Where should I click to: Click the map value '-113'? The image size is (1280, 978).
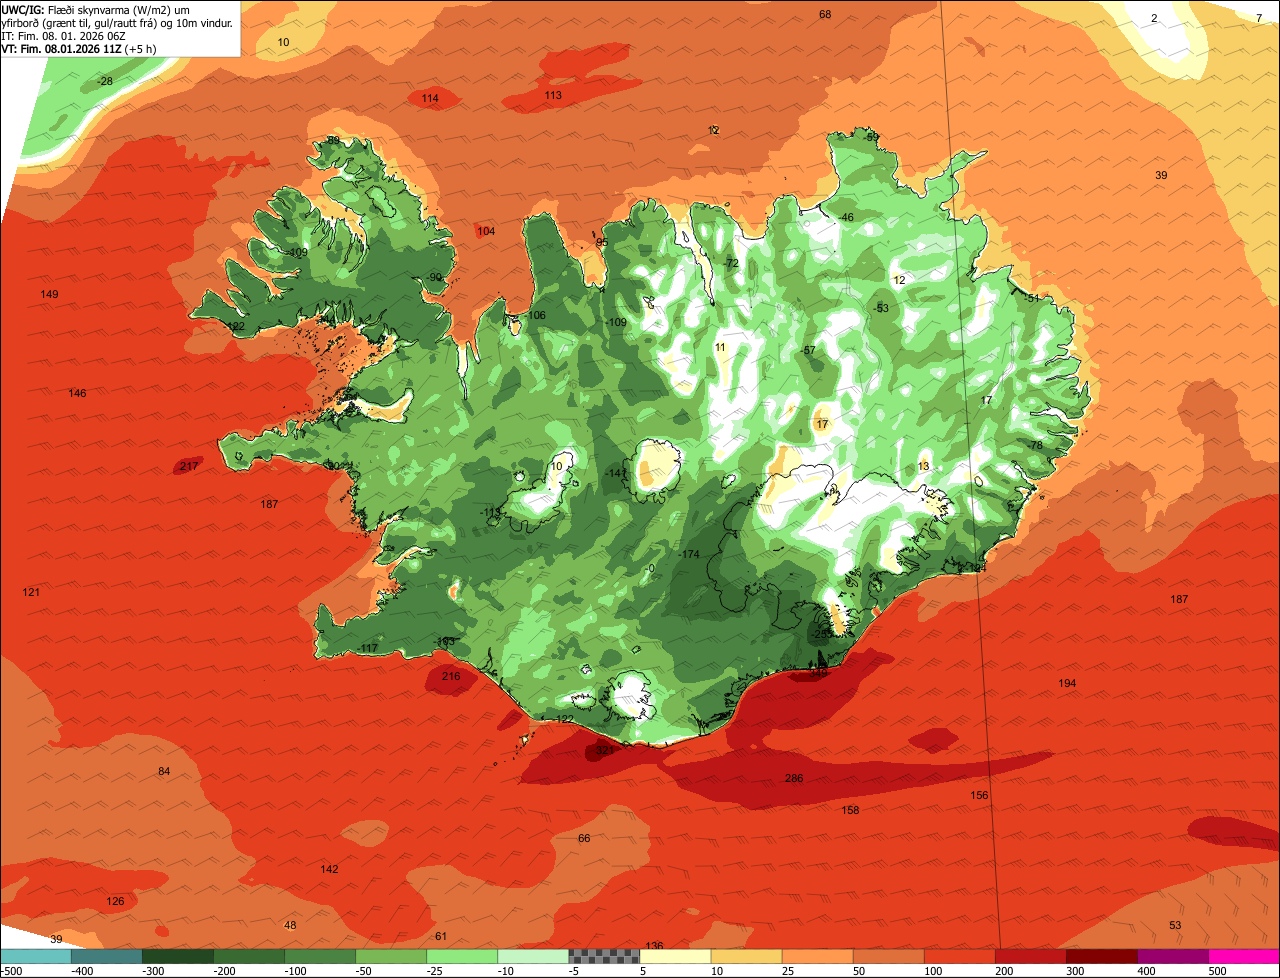pyautogui.click(x=490, y=512)
